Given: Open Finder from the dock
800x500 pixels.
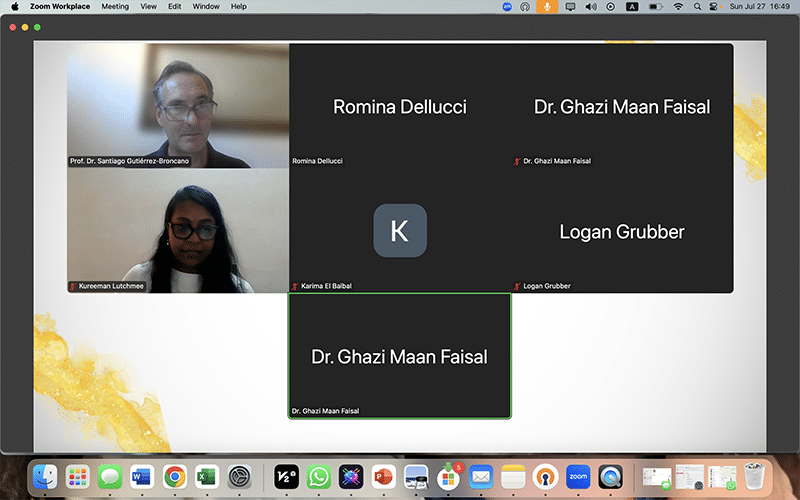Looking at the screenshot, I should point(44,476).
